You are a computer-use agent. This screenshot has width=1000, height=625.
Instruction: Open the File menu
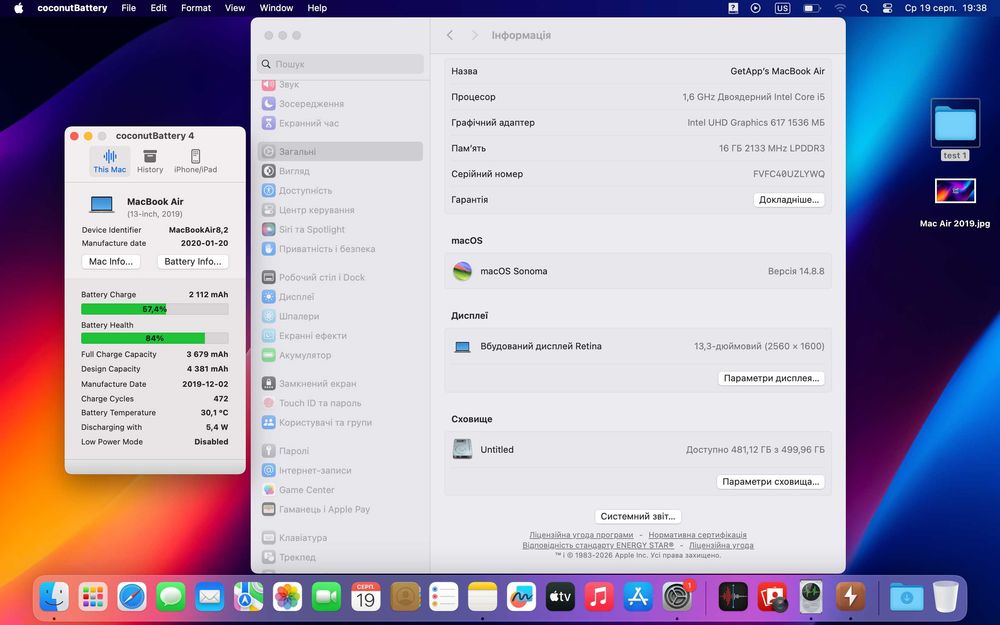click(129, 8)
